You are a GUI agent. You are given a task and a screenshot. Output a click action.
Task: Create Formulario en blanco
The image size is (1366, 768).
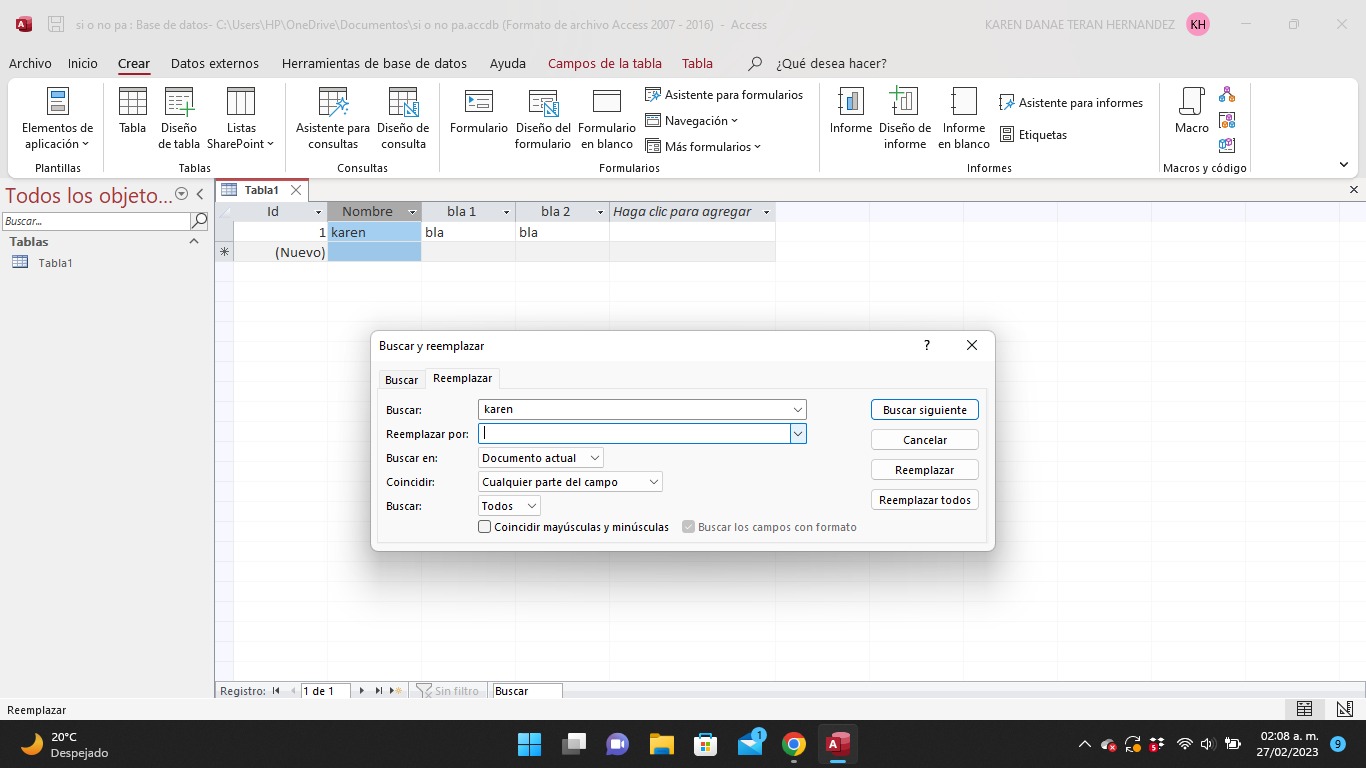[607, 118]
